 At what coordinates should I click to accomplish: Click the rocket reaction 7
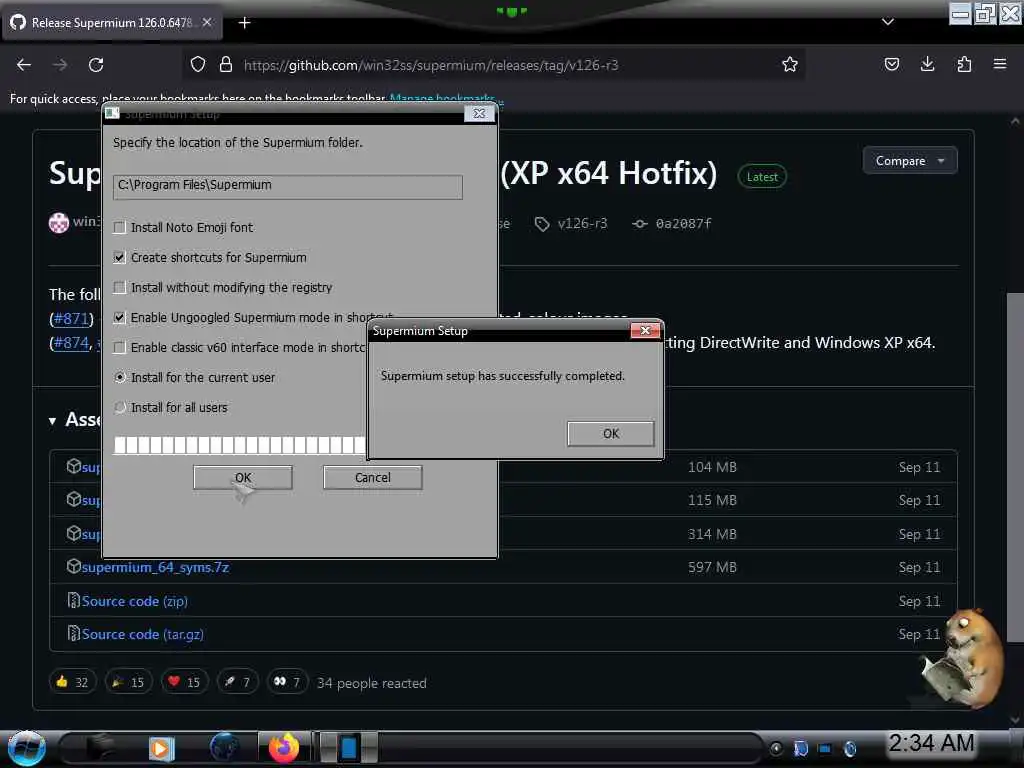pos(238,682)
